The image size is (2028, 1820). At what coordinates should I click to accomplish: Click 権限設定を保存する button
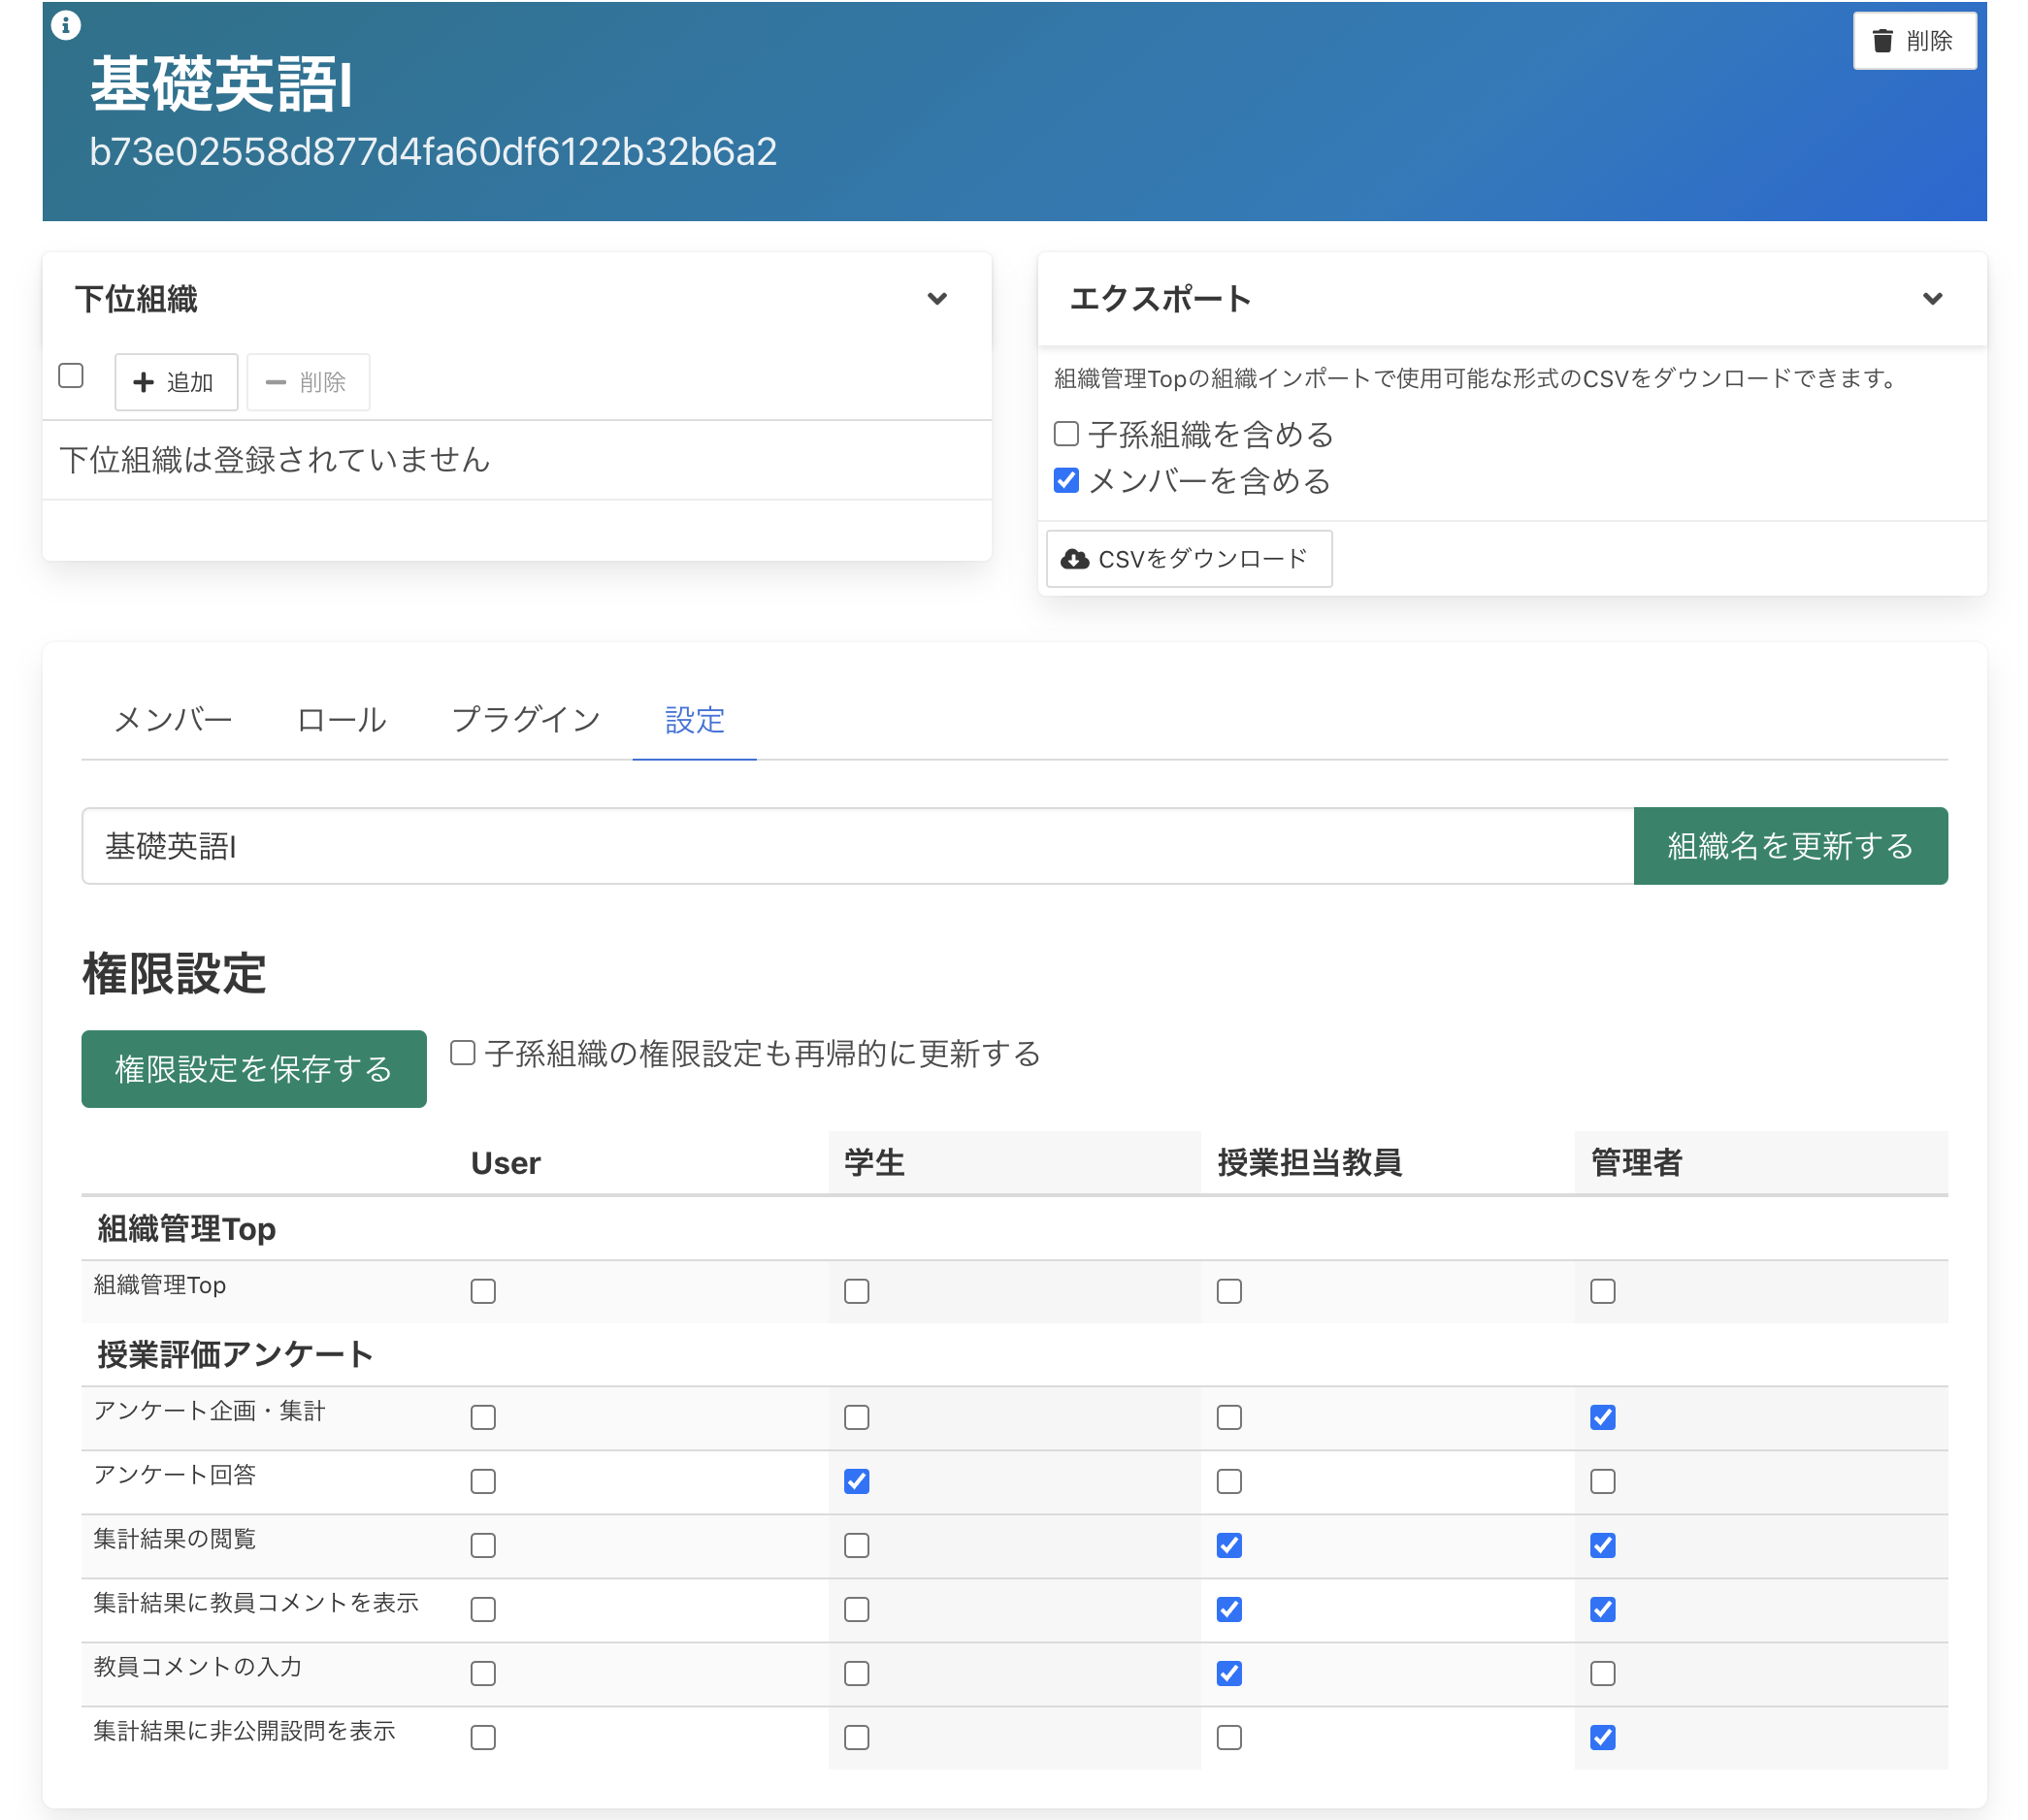(x=254, y=1069)
